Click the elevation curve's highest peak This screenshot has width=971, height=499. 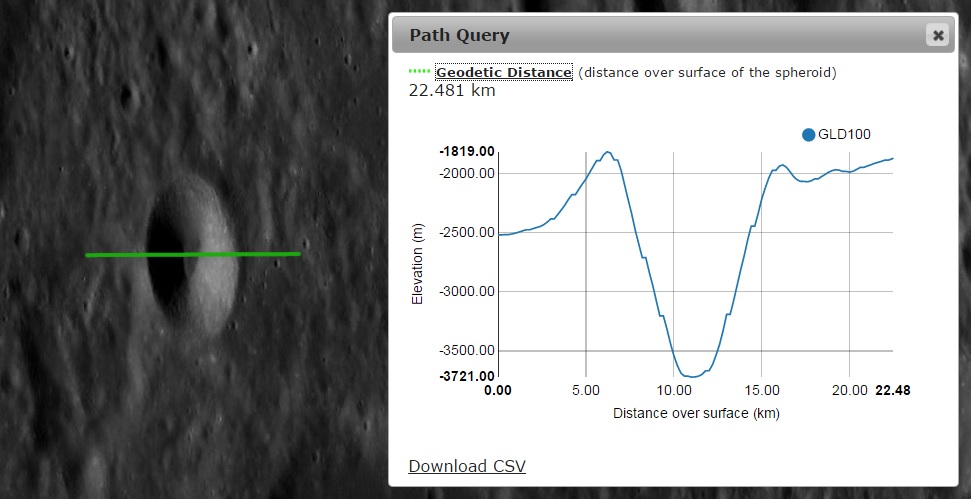click(x=607, y=152)
